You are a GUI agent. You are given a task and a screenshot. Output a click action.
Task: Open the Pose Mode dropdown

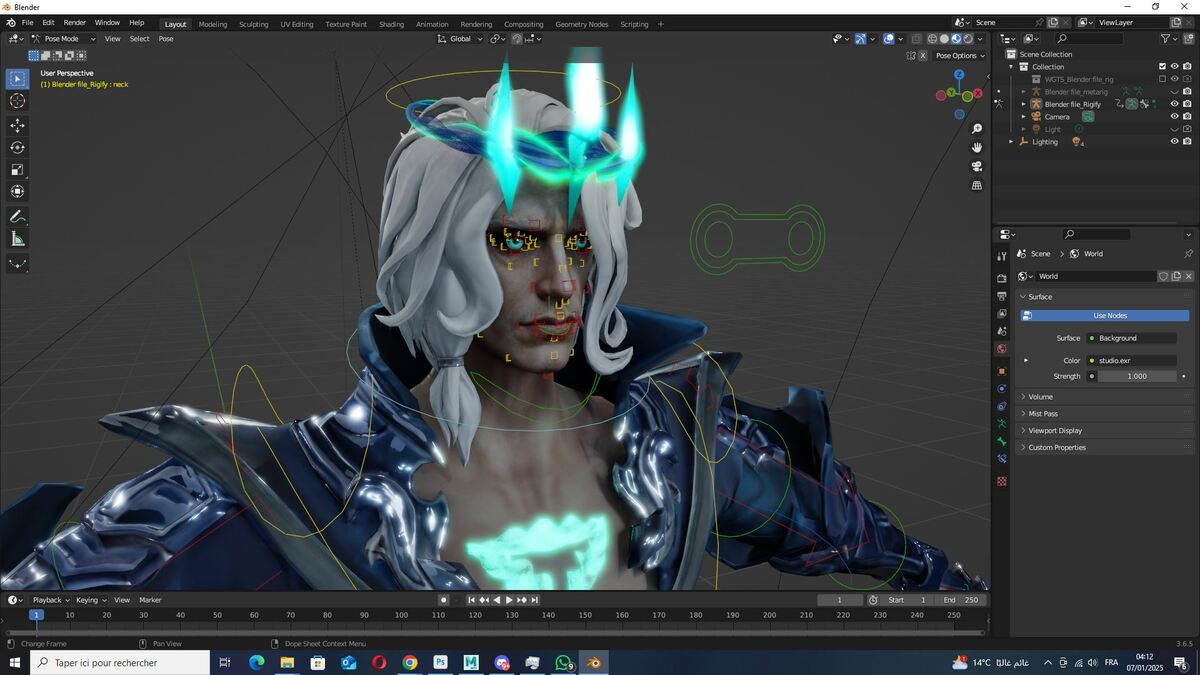62,39
